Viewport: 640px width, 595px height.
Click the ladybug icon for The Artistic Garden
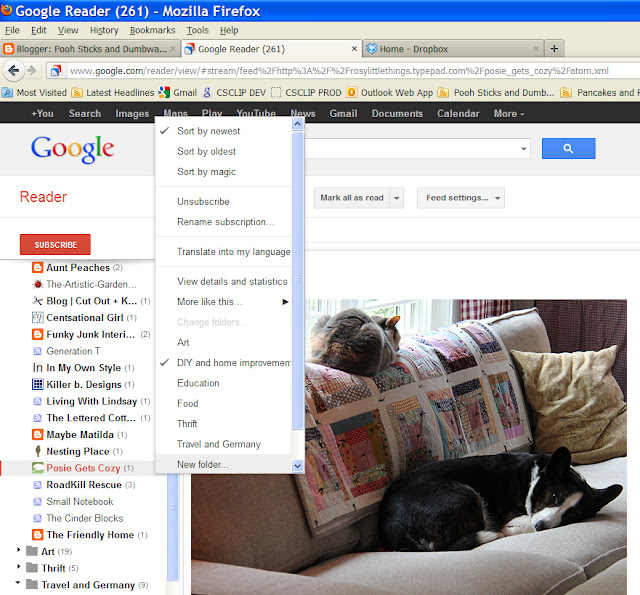[38, 284]
